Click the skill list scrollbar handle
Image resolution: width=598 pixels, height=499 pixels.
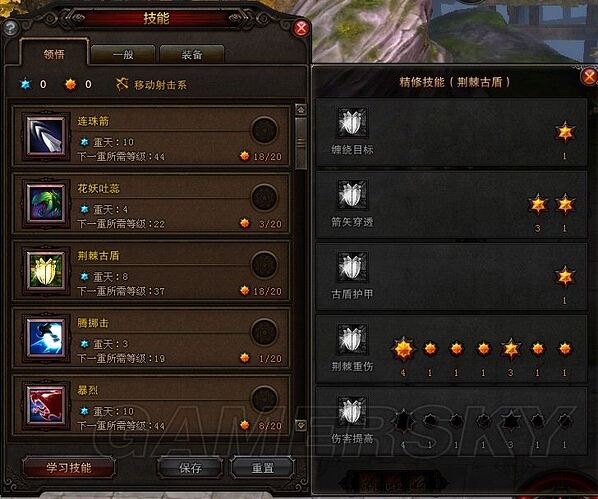(x=301, y=143)
